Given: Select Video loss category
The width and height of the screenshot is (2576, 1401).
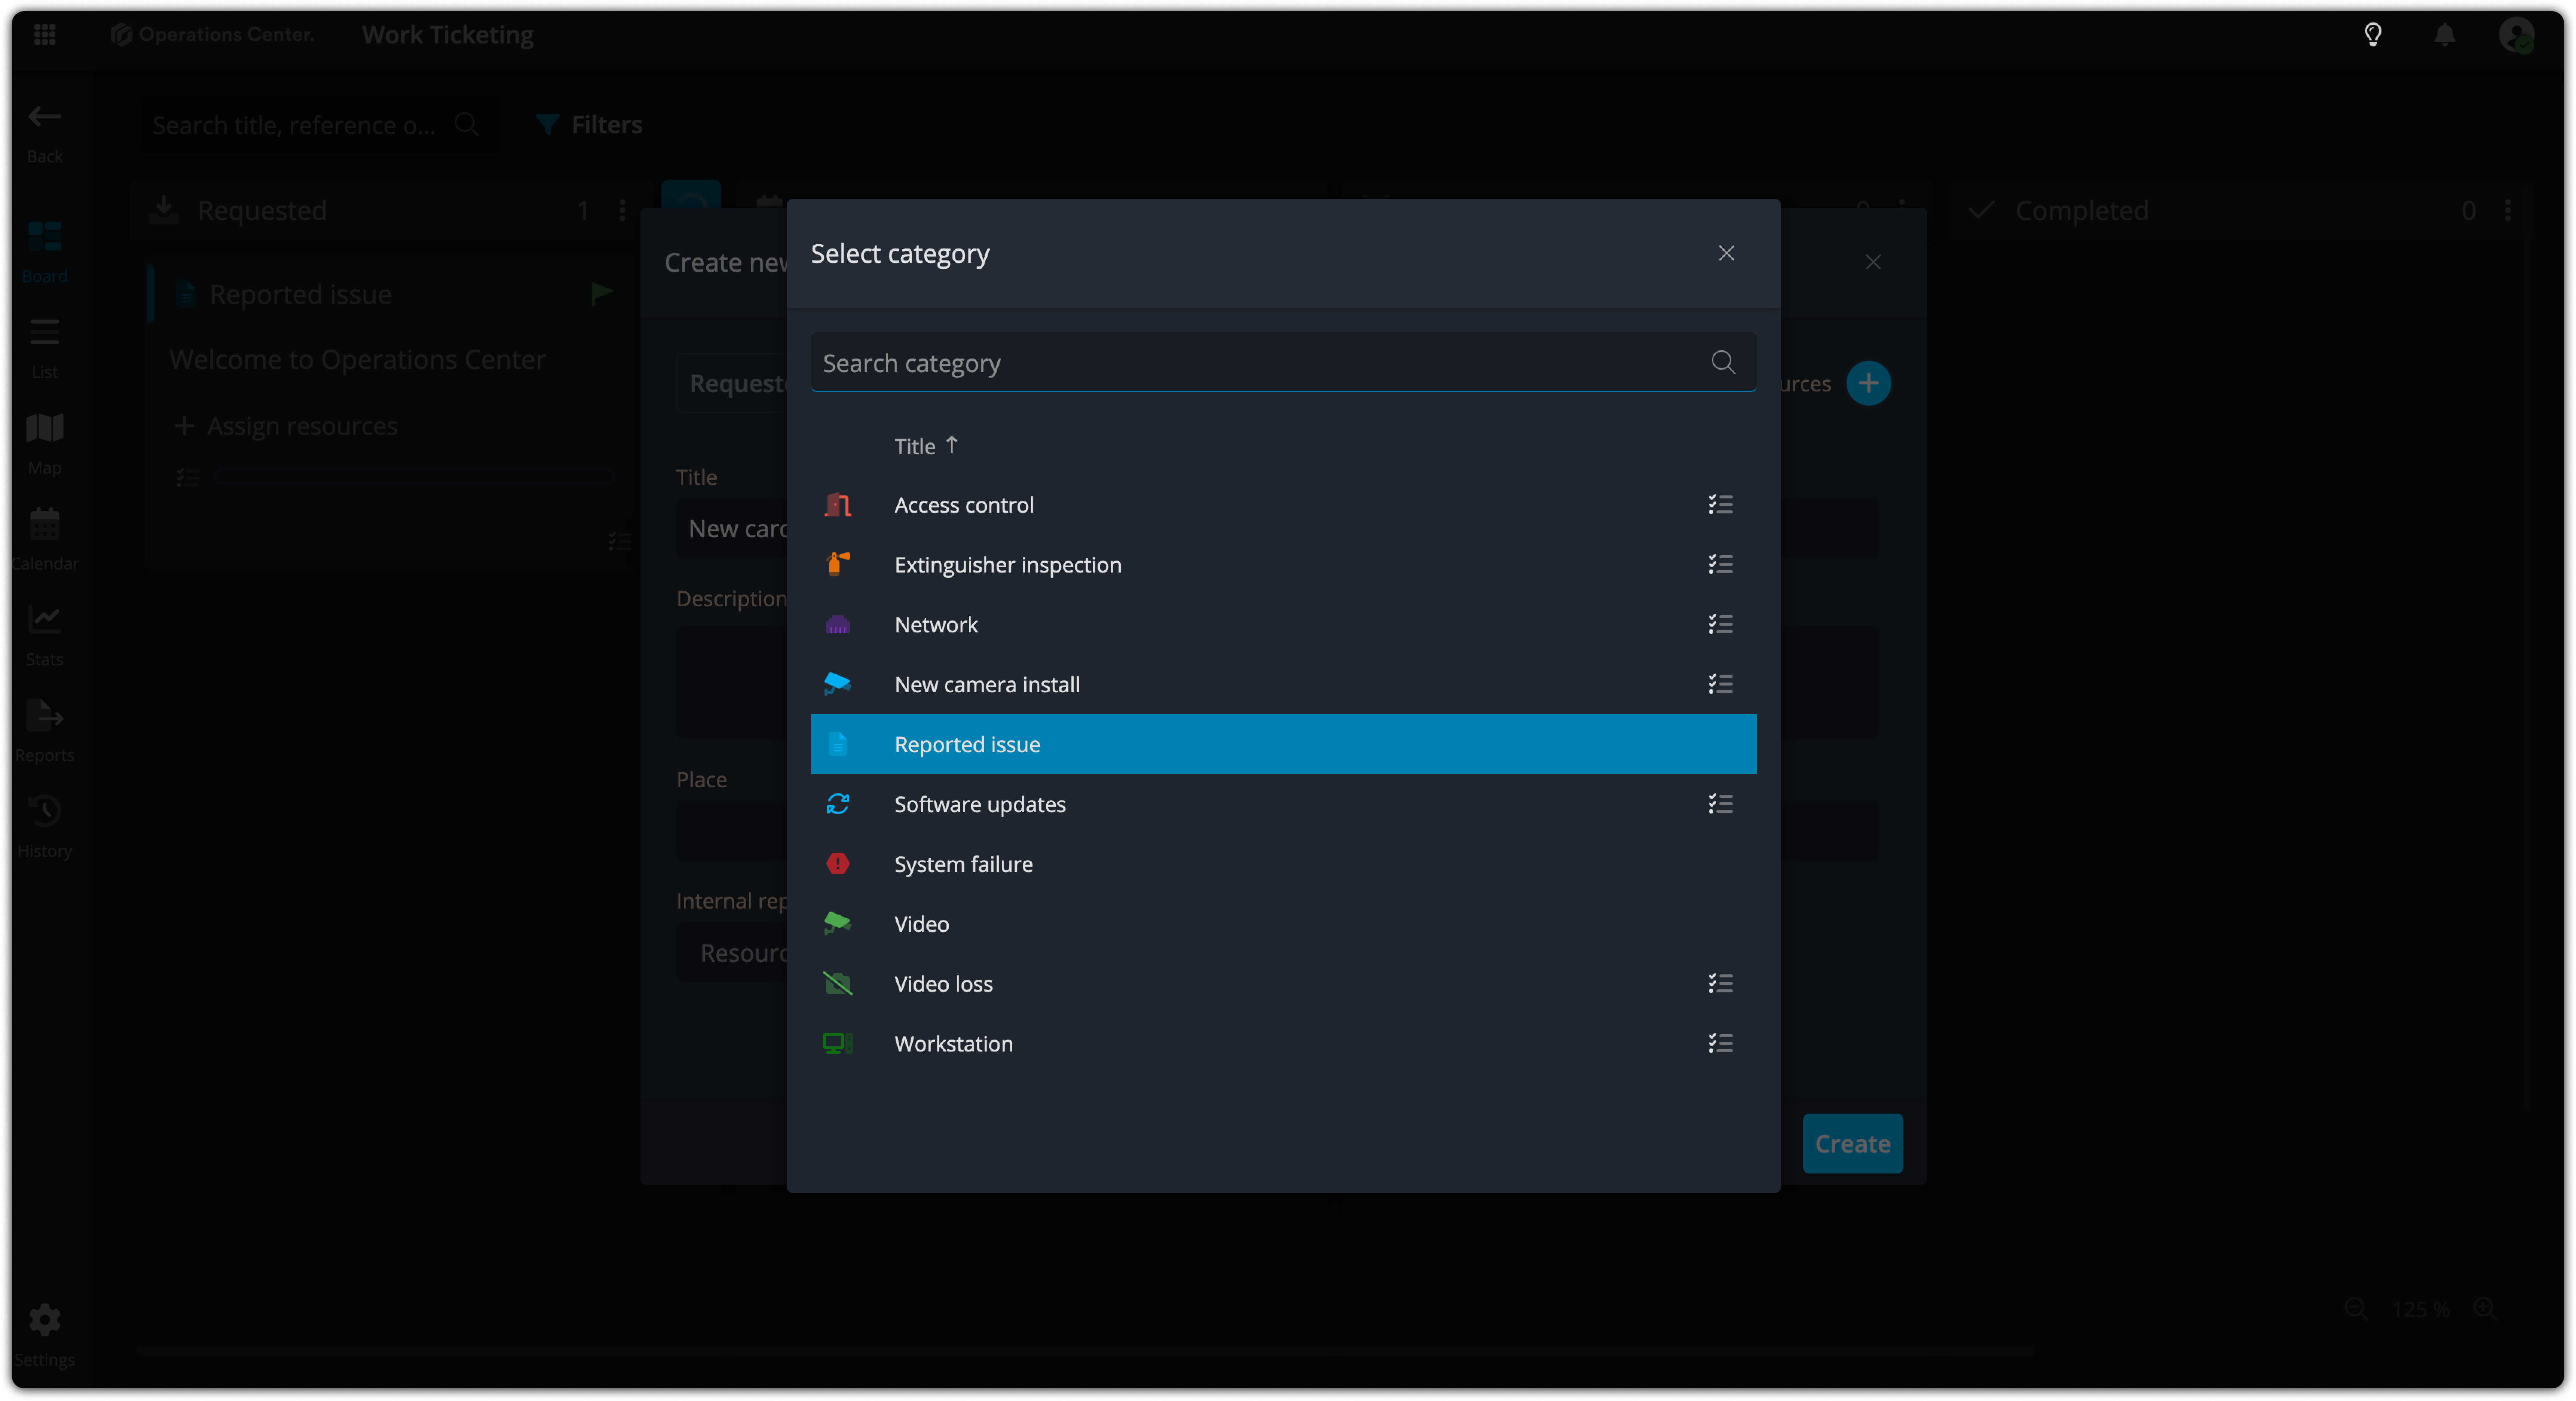Looking at the screenshot, I should click(x=1283, y=984).
